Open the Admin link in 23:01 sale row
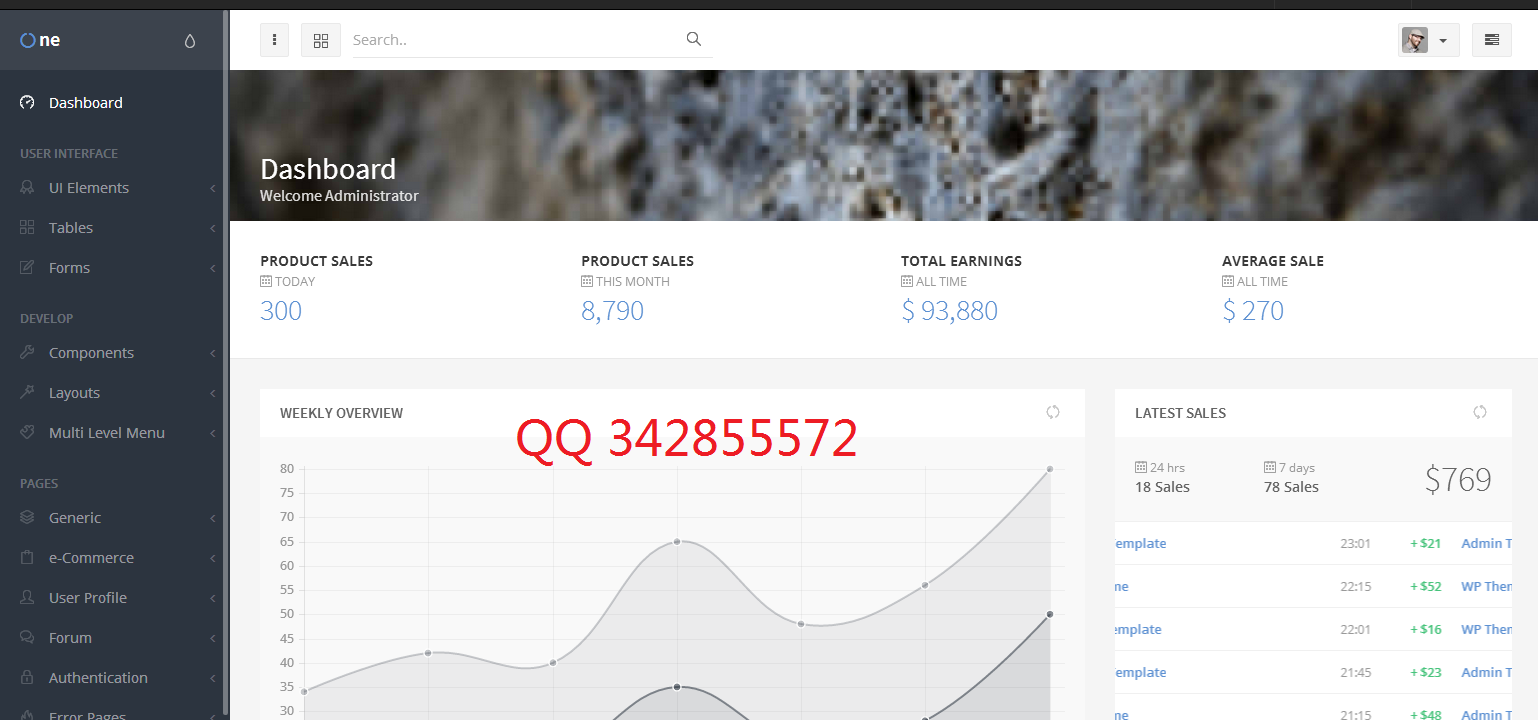Screen dimensions: 1538x720 tap(1486, 543)
